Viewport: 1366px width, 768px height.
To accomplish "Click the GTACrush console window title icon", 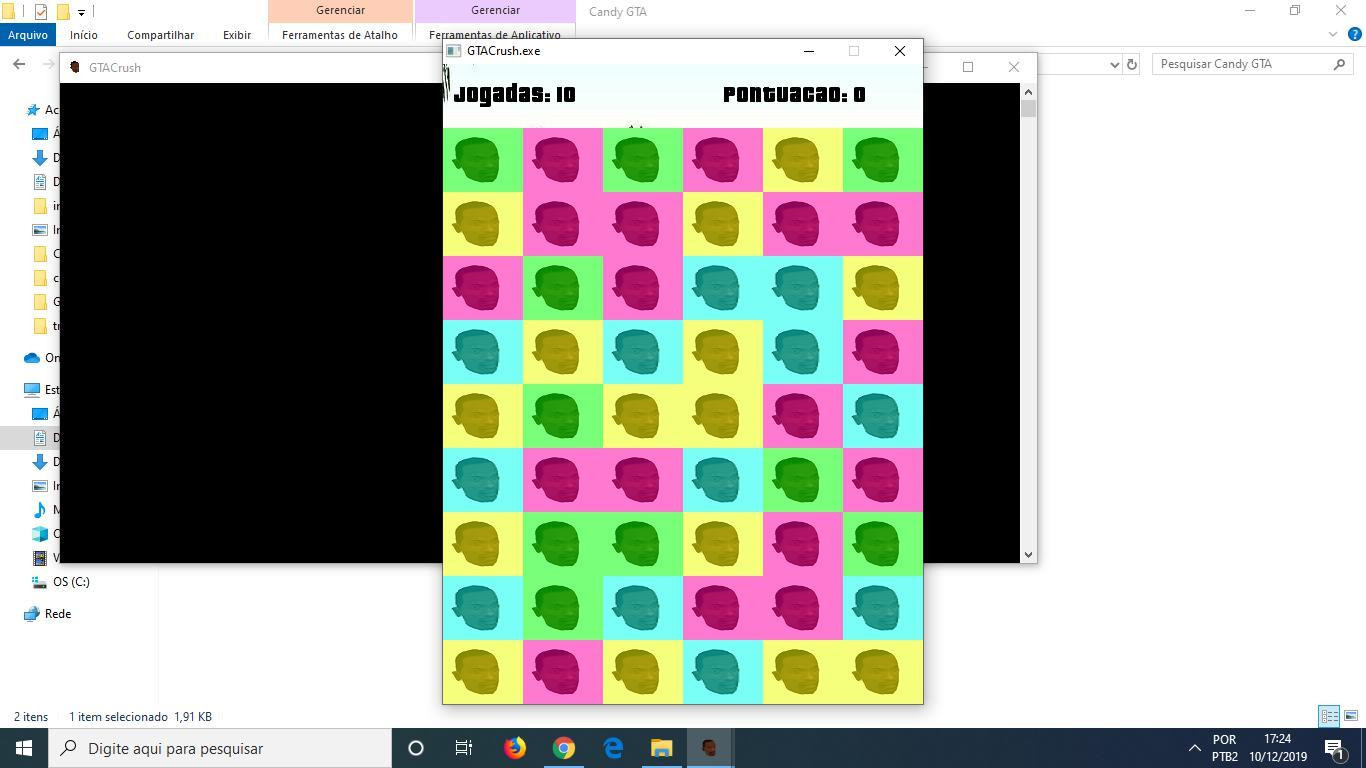I will [74, 67].
